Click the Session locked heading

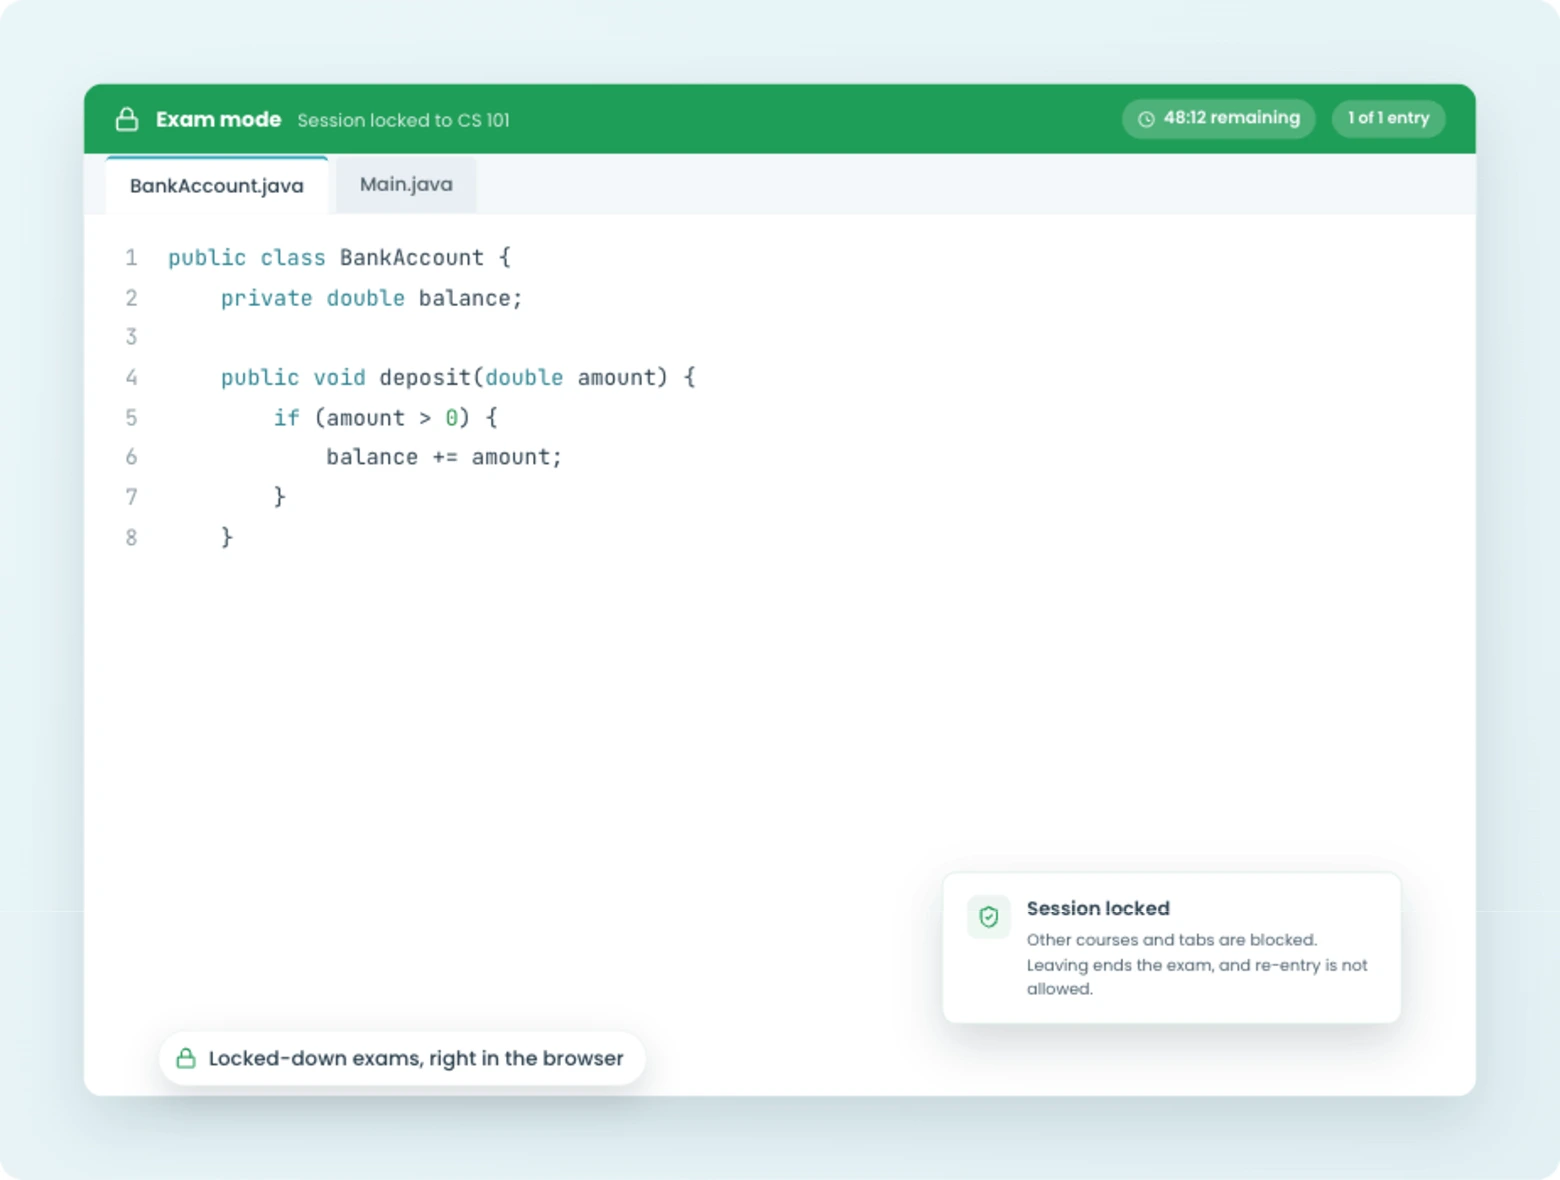1098,908
